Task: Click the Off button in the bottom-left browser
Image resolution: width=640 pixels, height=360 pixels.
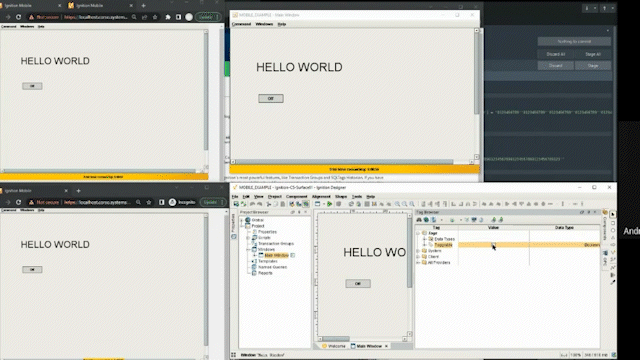Action: pos(32,269)
